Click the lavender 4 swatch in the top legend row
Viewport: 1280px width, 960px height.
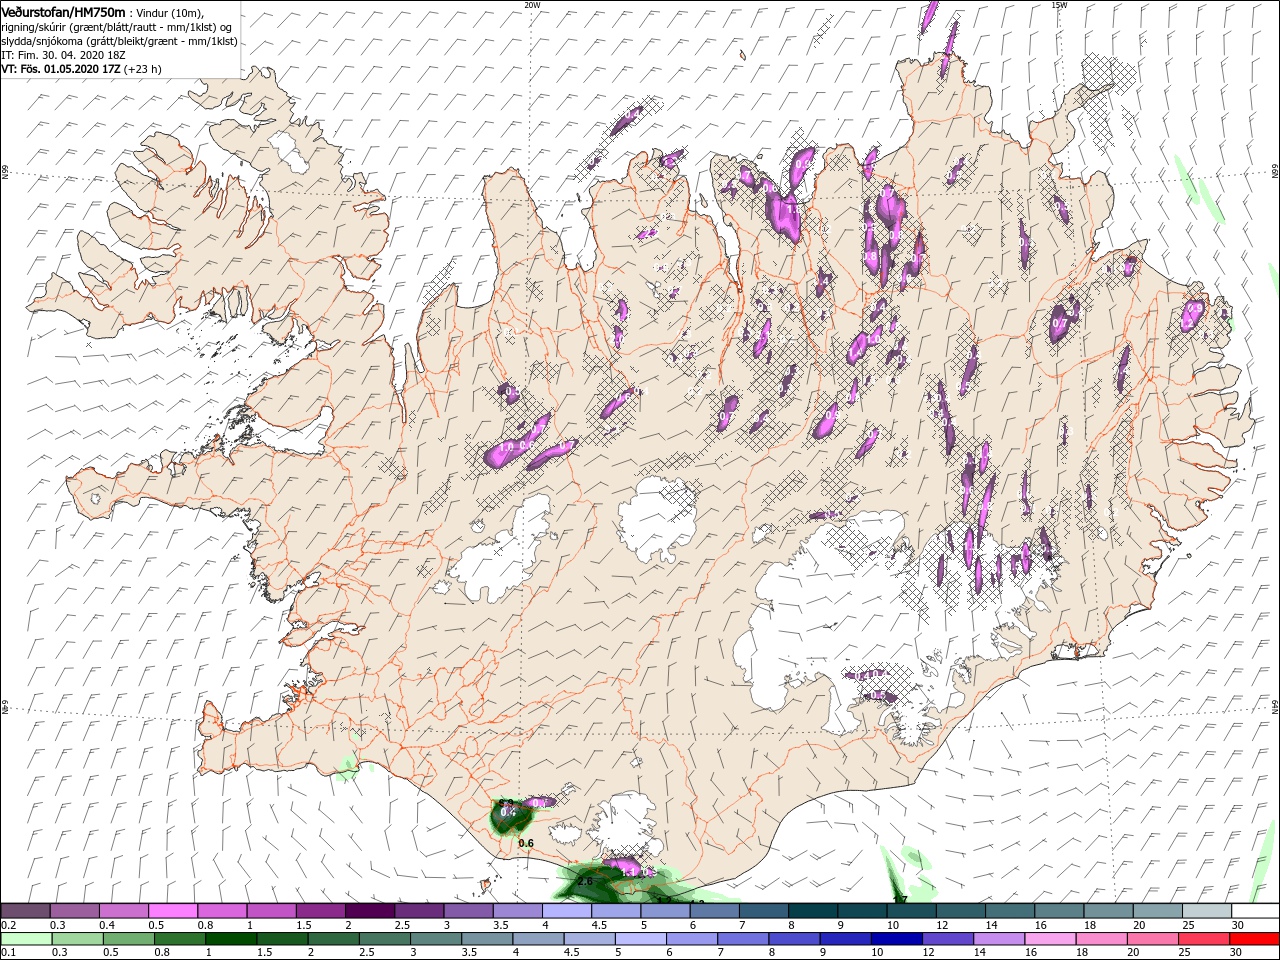point(566,911)
